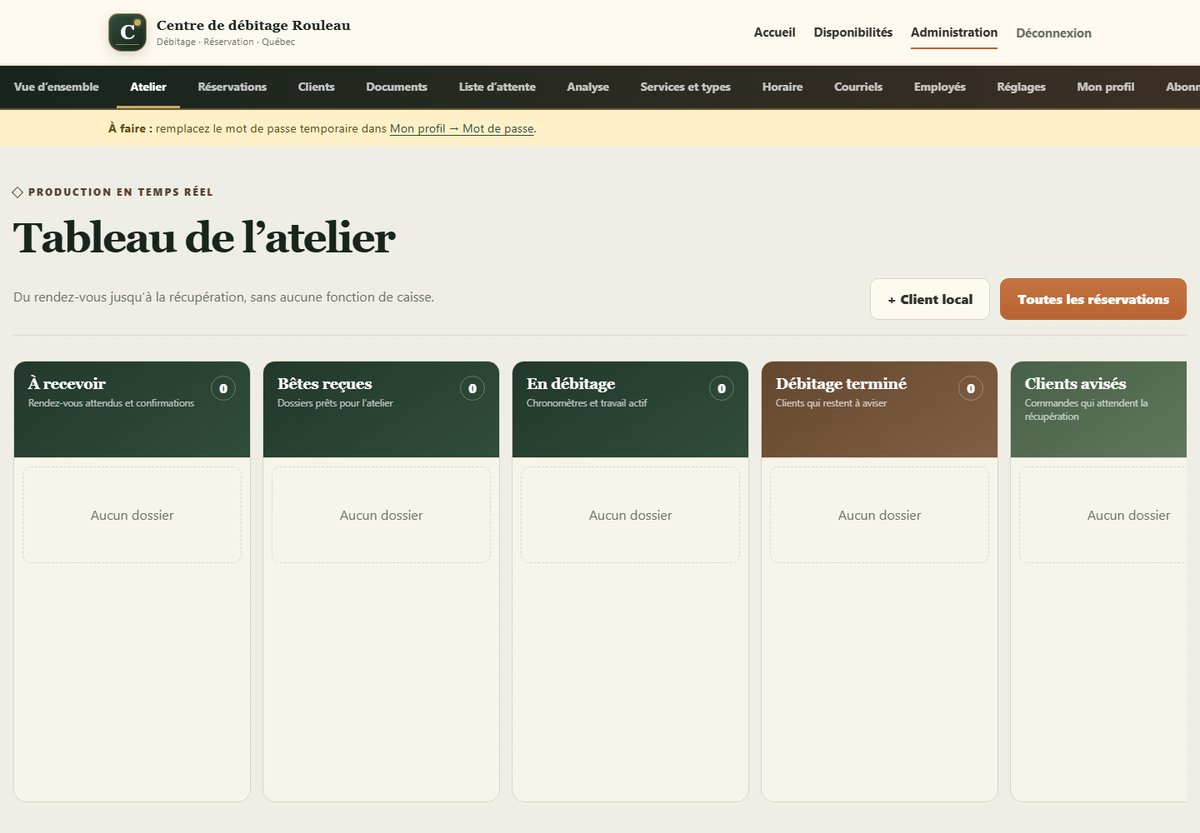
Task: Click the count badge in En débitage
Action: coord(721,388)
